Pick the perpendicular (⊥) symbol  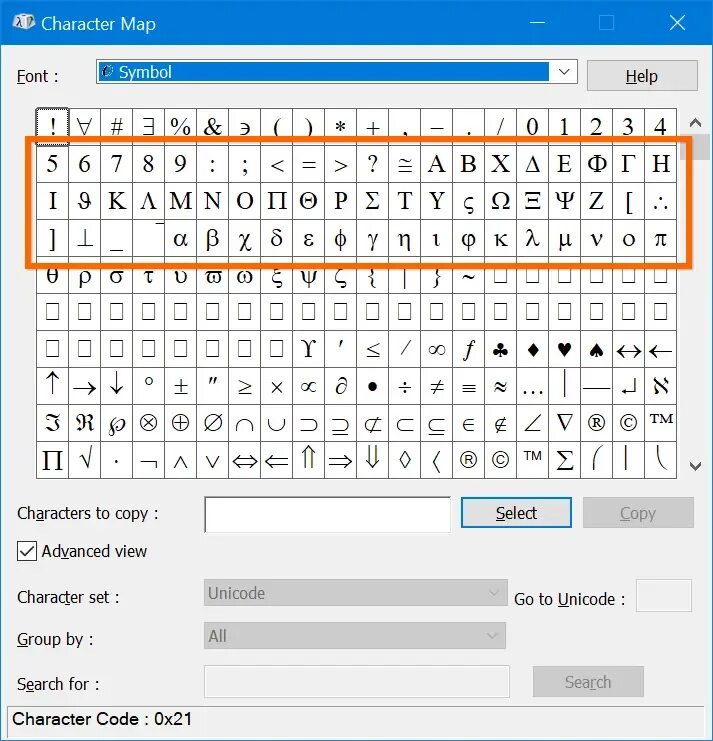[85, 239]
